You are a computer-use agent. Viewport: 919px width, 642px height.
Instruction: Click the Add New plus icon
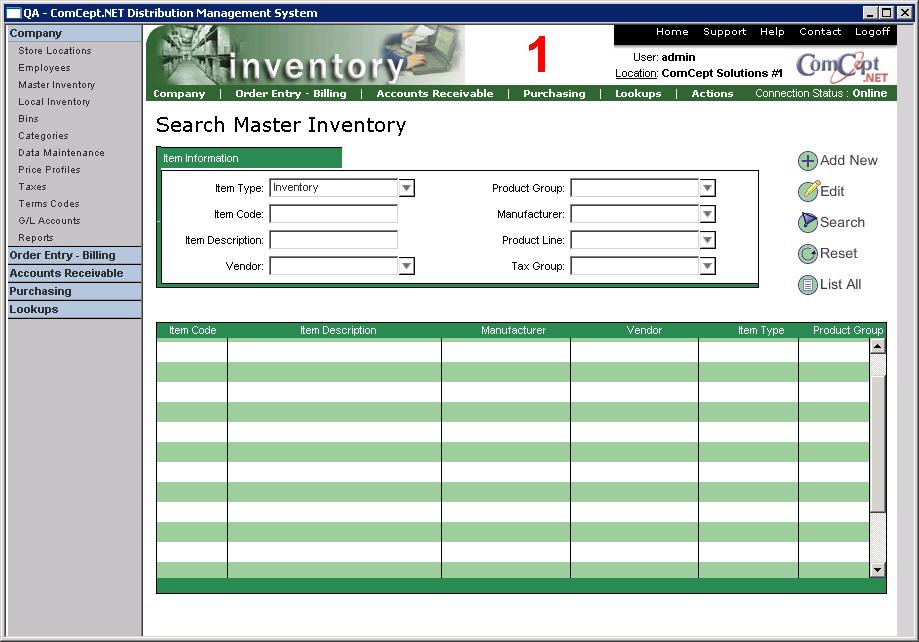click(x=807, y=161)
